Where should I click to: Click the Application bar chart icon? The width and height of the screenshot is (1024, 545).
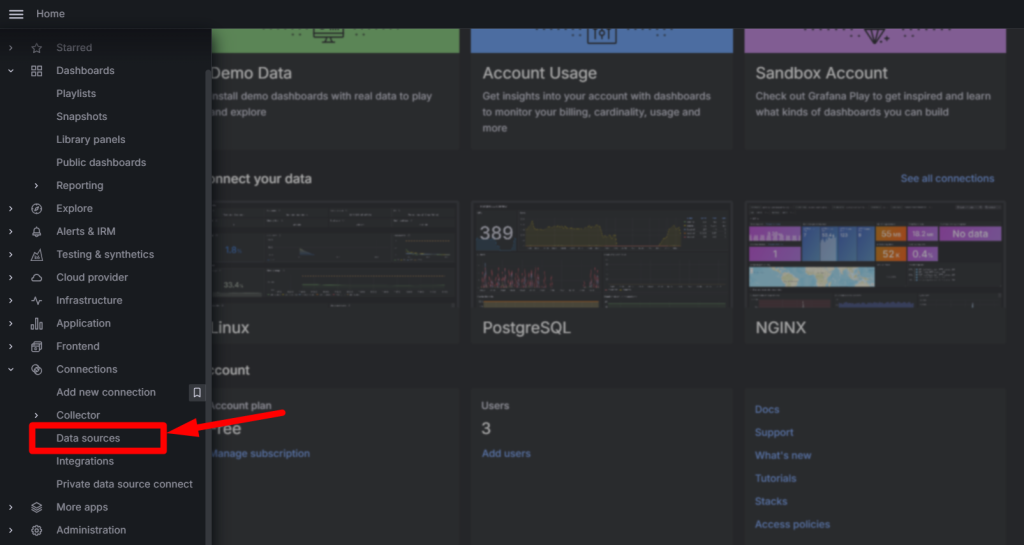click(x=37, y=324)
